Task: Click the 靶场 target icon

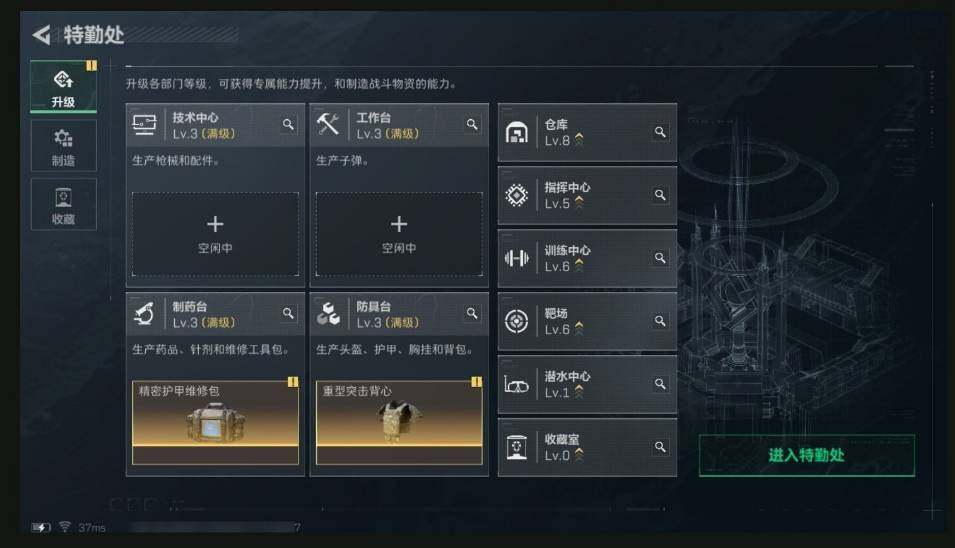Action: coord(516,321)
